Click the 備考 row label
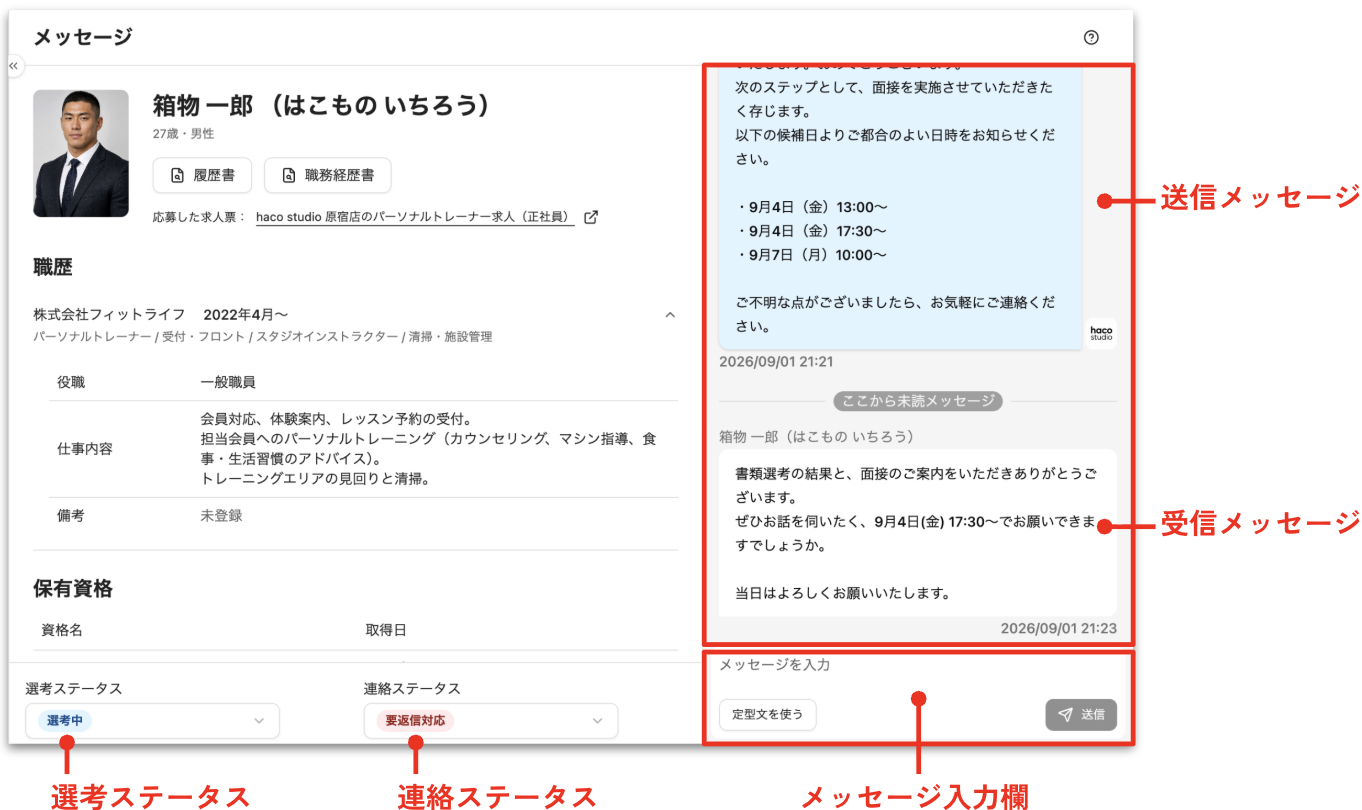Screen dimensions: 1362x810 71,516
